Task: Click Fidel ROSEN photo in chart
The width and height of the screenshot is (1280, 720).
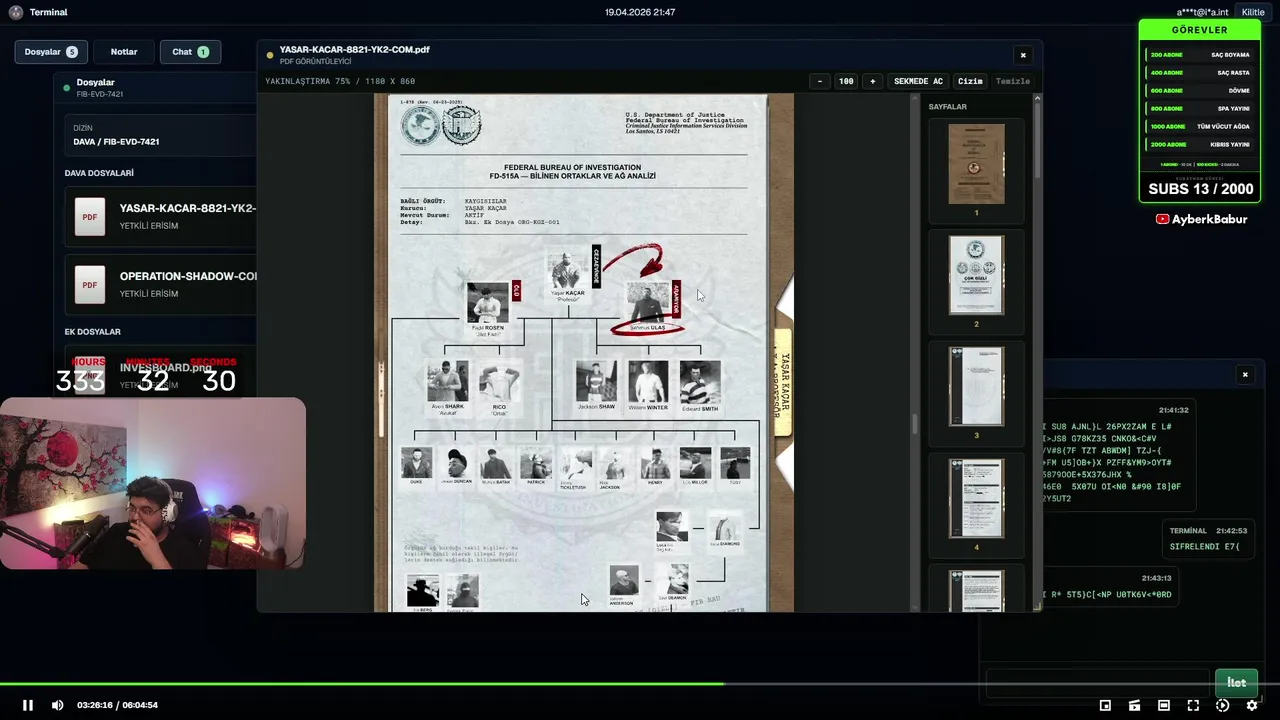Action: (488, 303)
